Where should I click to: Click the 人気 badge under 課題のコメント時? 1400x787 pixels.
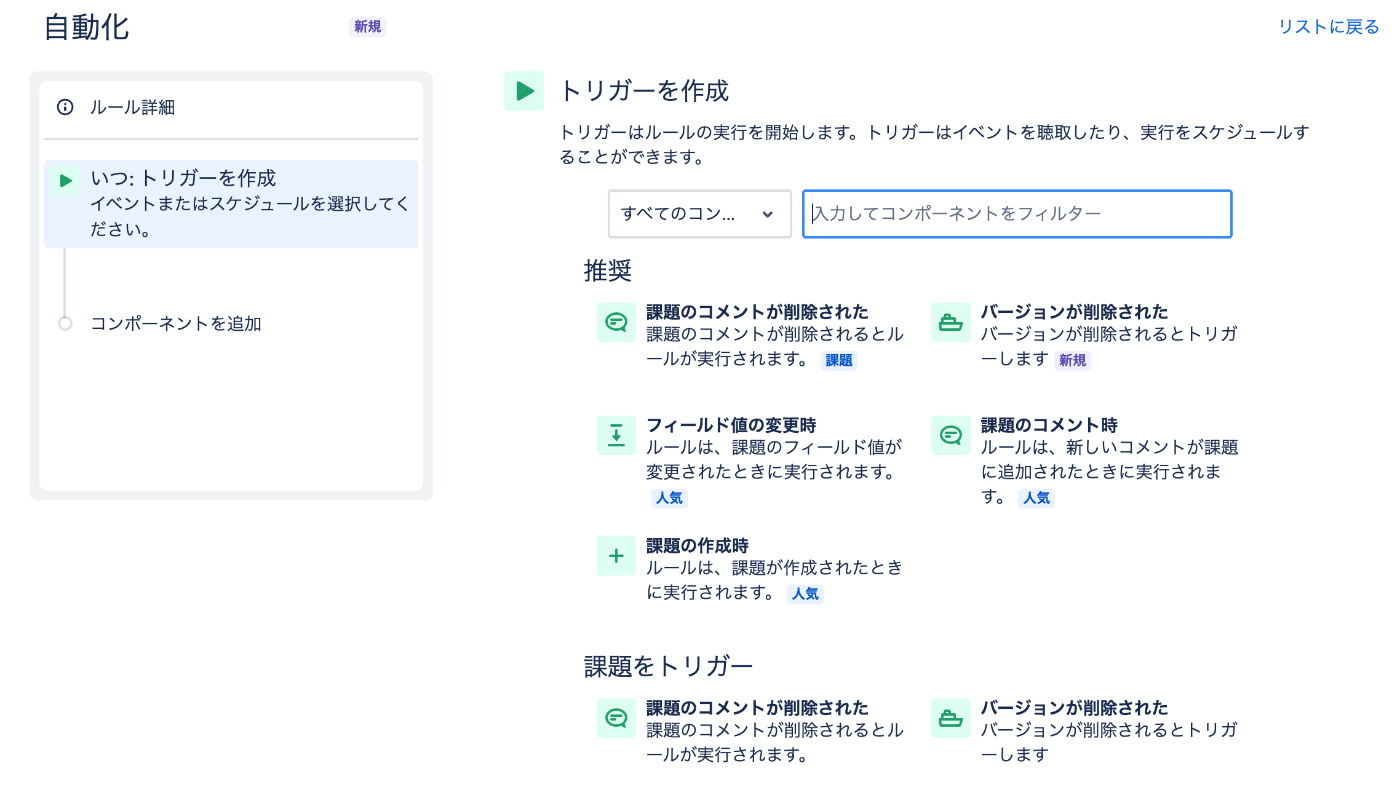pos(1036,498)
